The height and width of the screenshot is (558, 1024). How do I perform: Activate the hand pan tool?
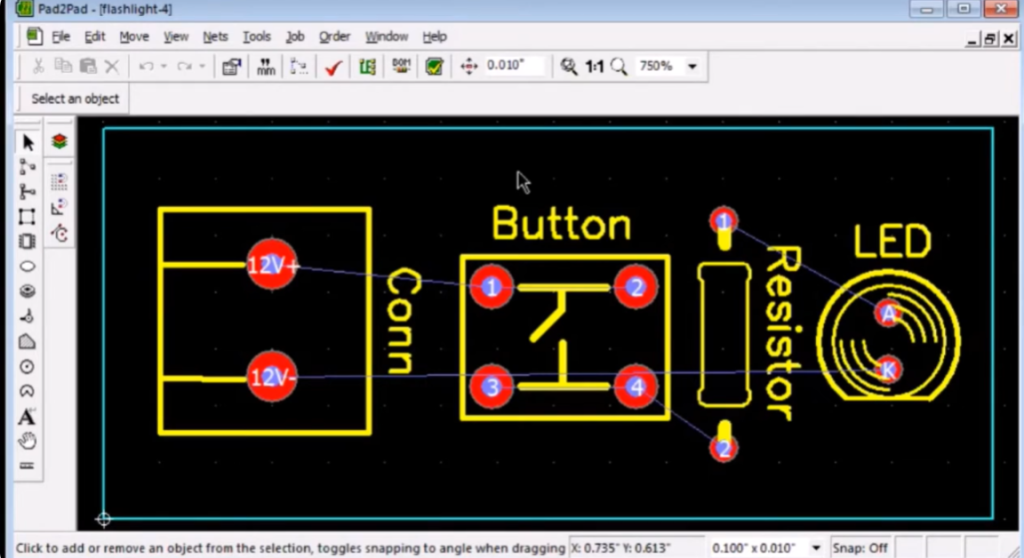point(27,441)
